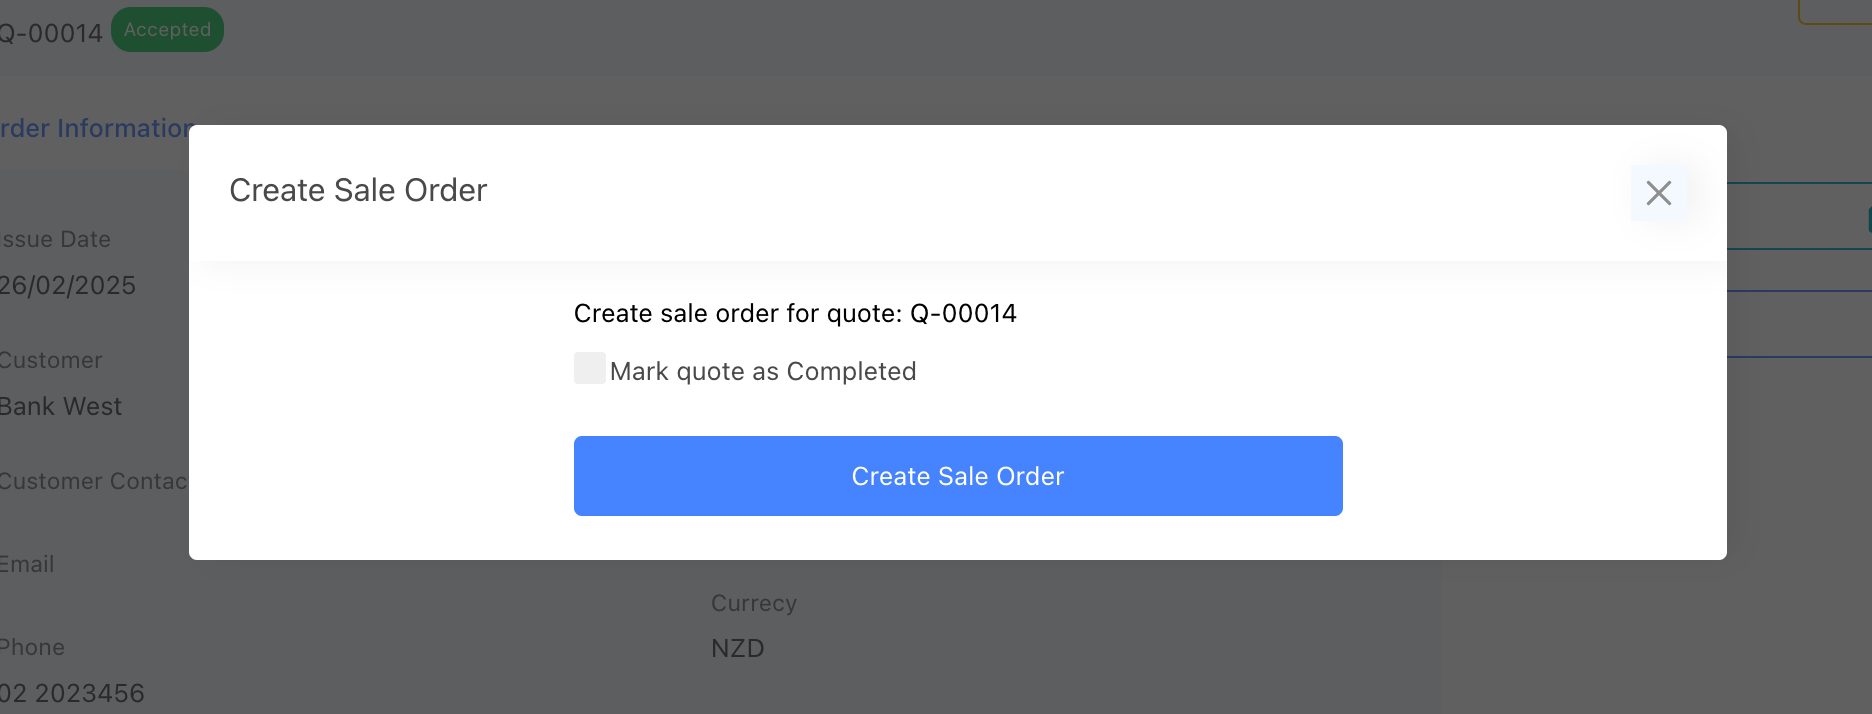1872x714 pixels.
Task: Click the Issue Date label
Action: point(56,239)
